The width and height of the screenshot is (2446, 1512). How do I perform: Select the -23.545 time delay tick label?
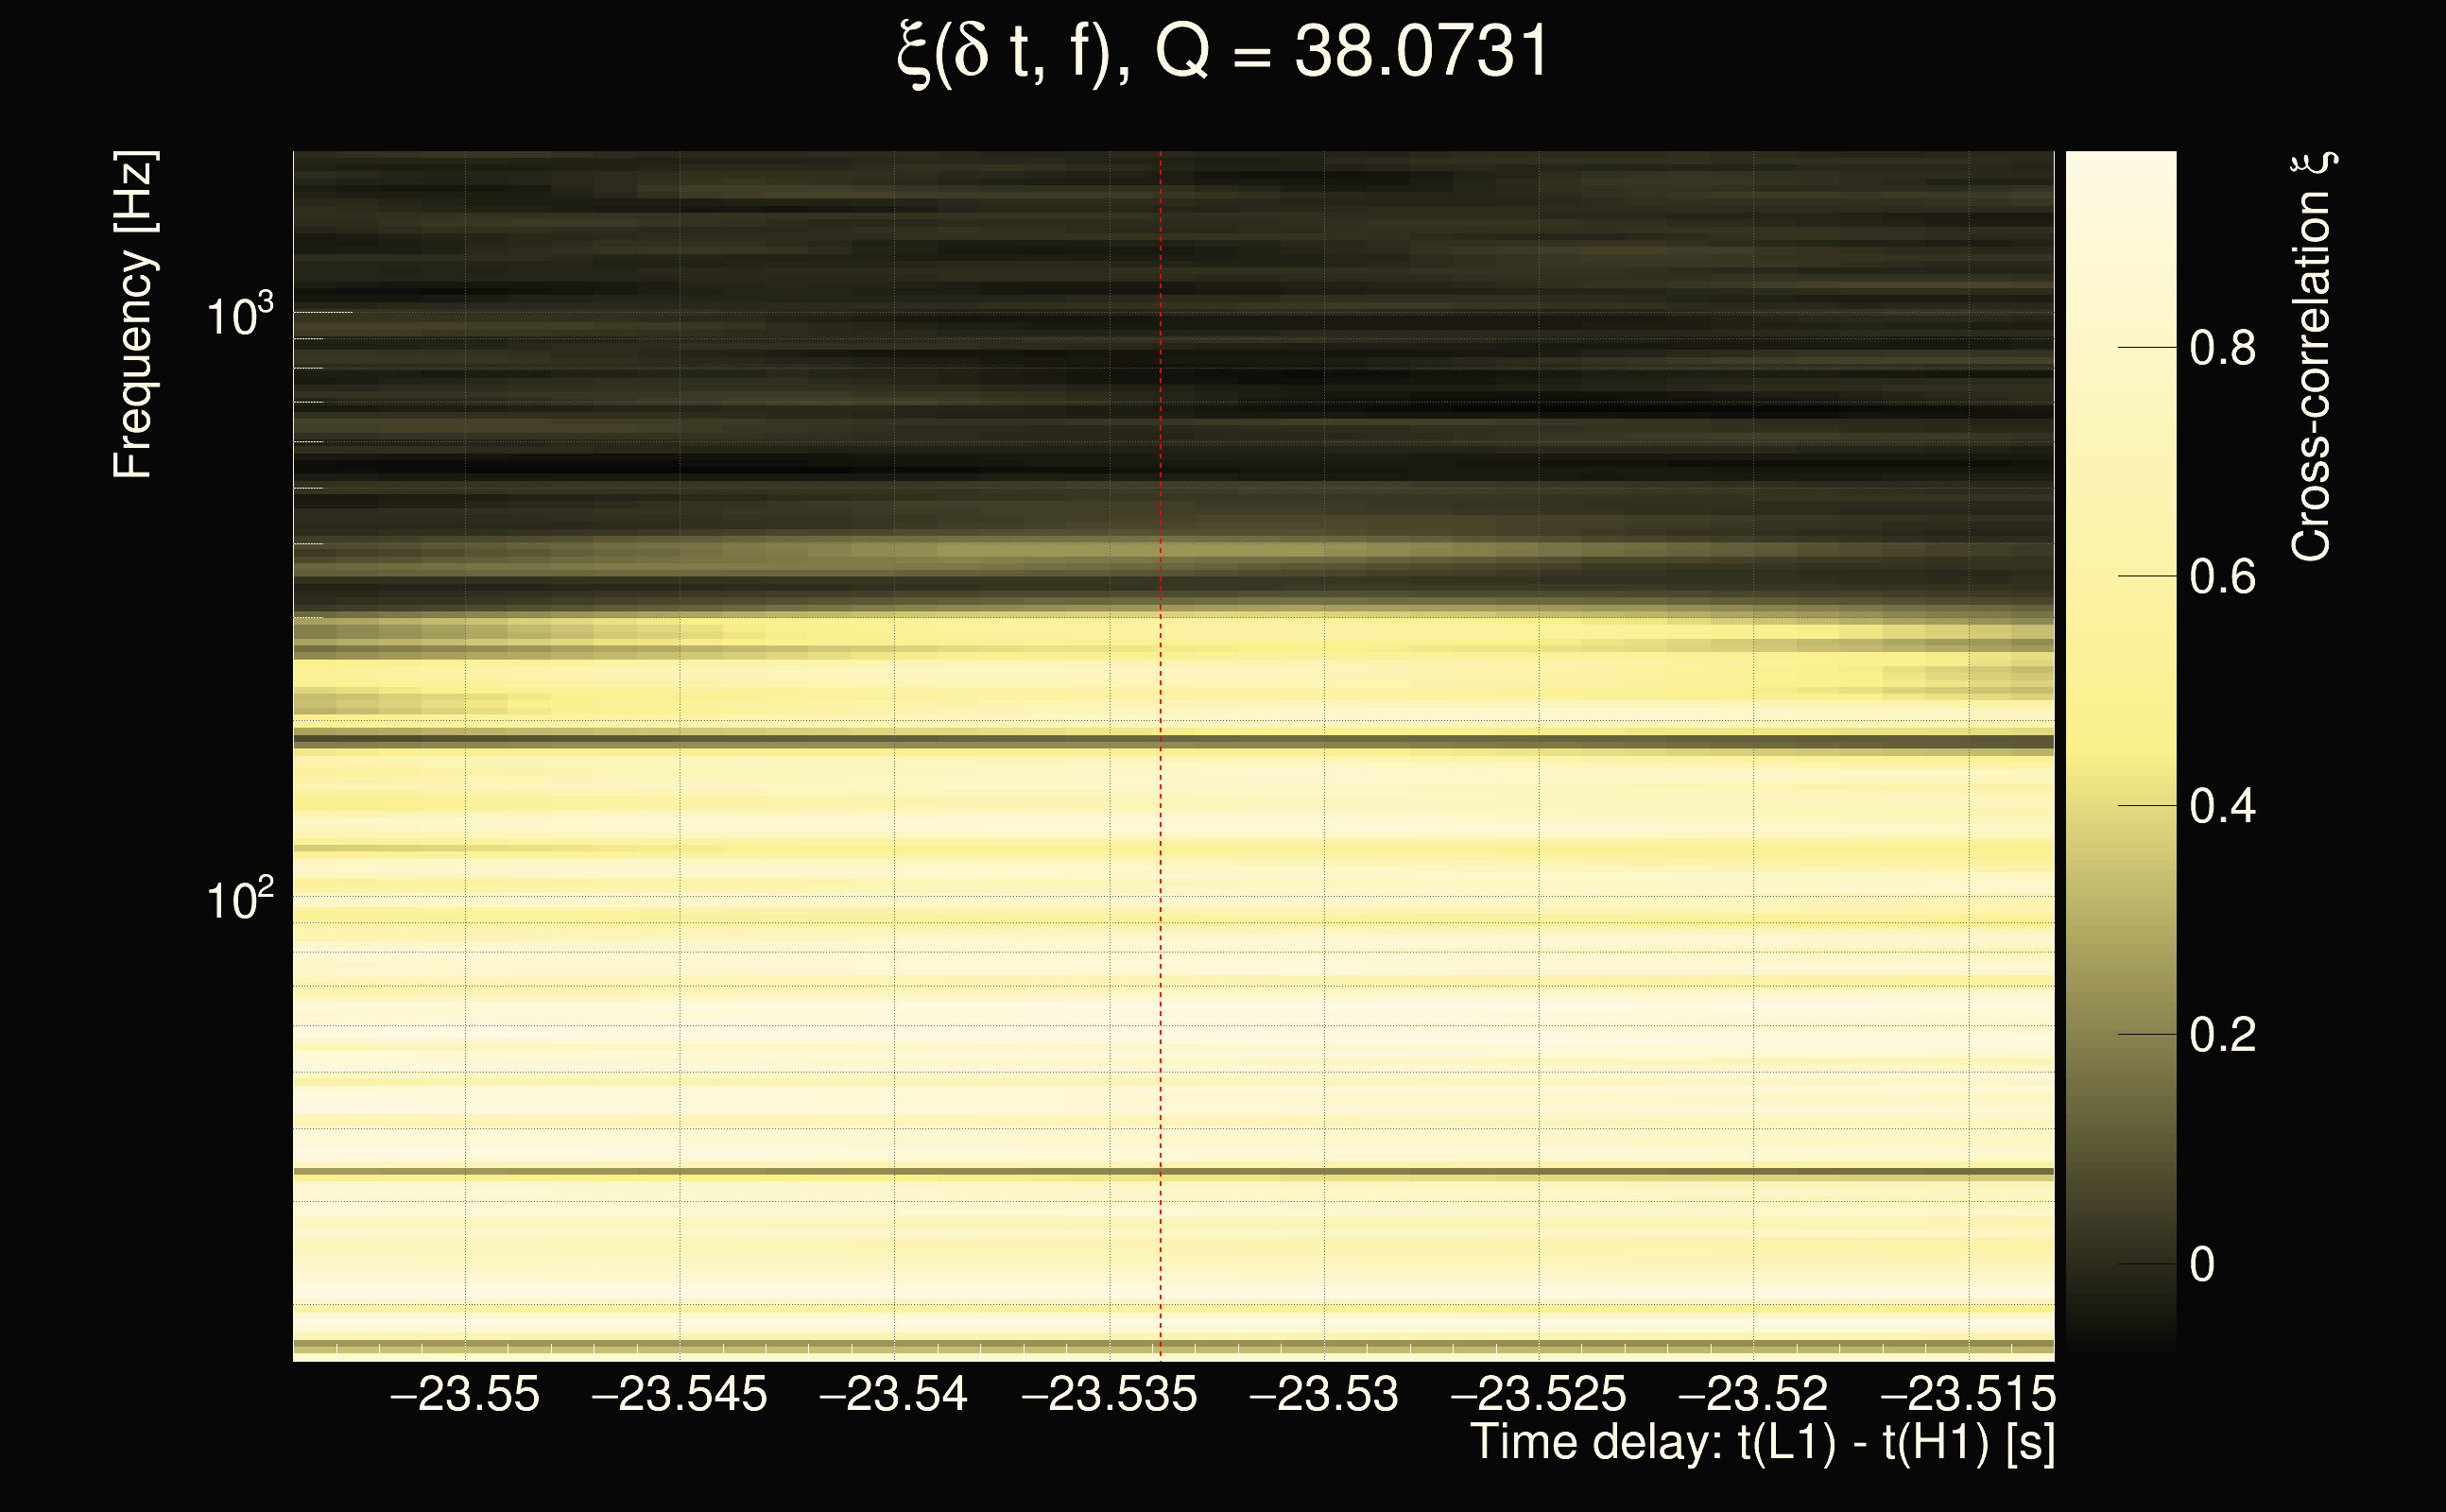(x=679, y=1394)
